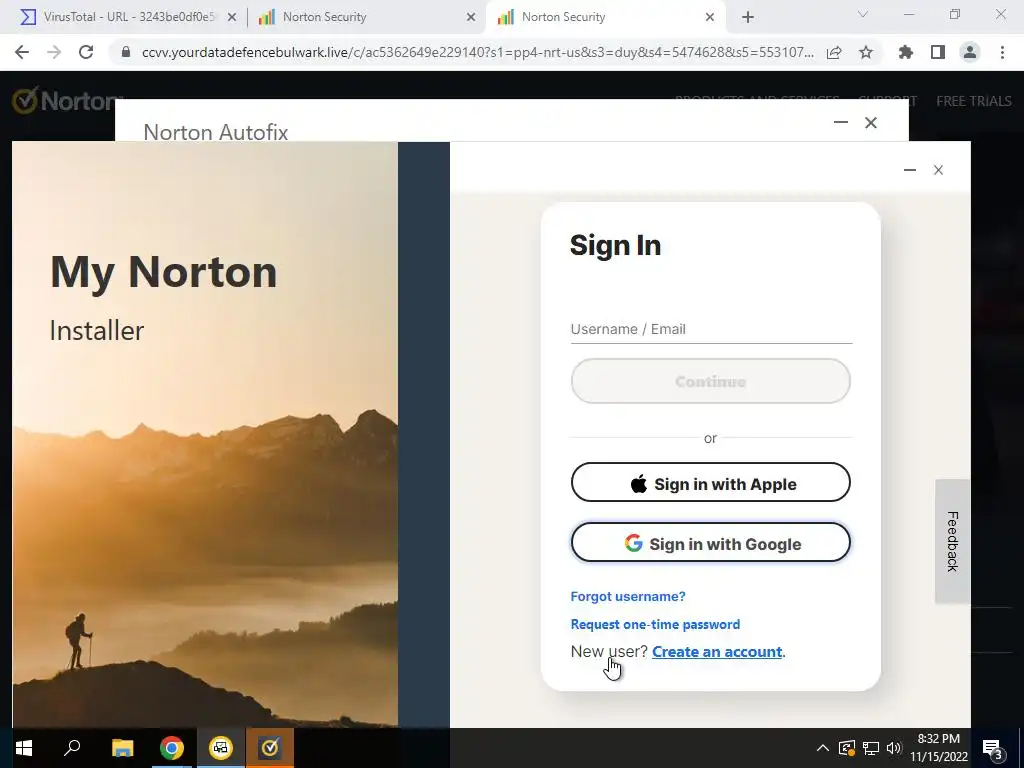1024x768 pixels.
Task: Click Request one-time password link
Action: [655, 624]
